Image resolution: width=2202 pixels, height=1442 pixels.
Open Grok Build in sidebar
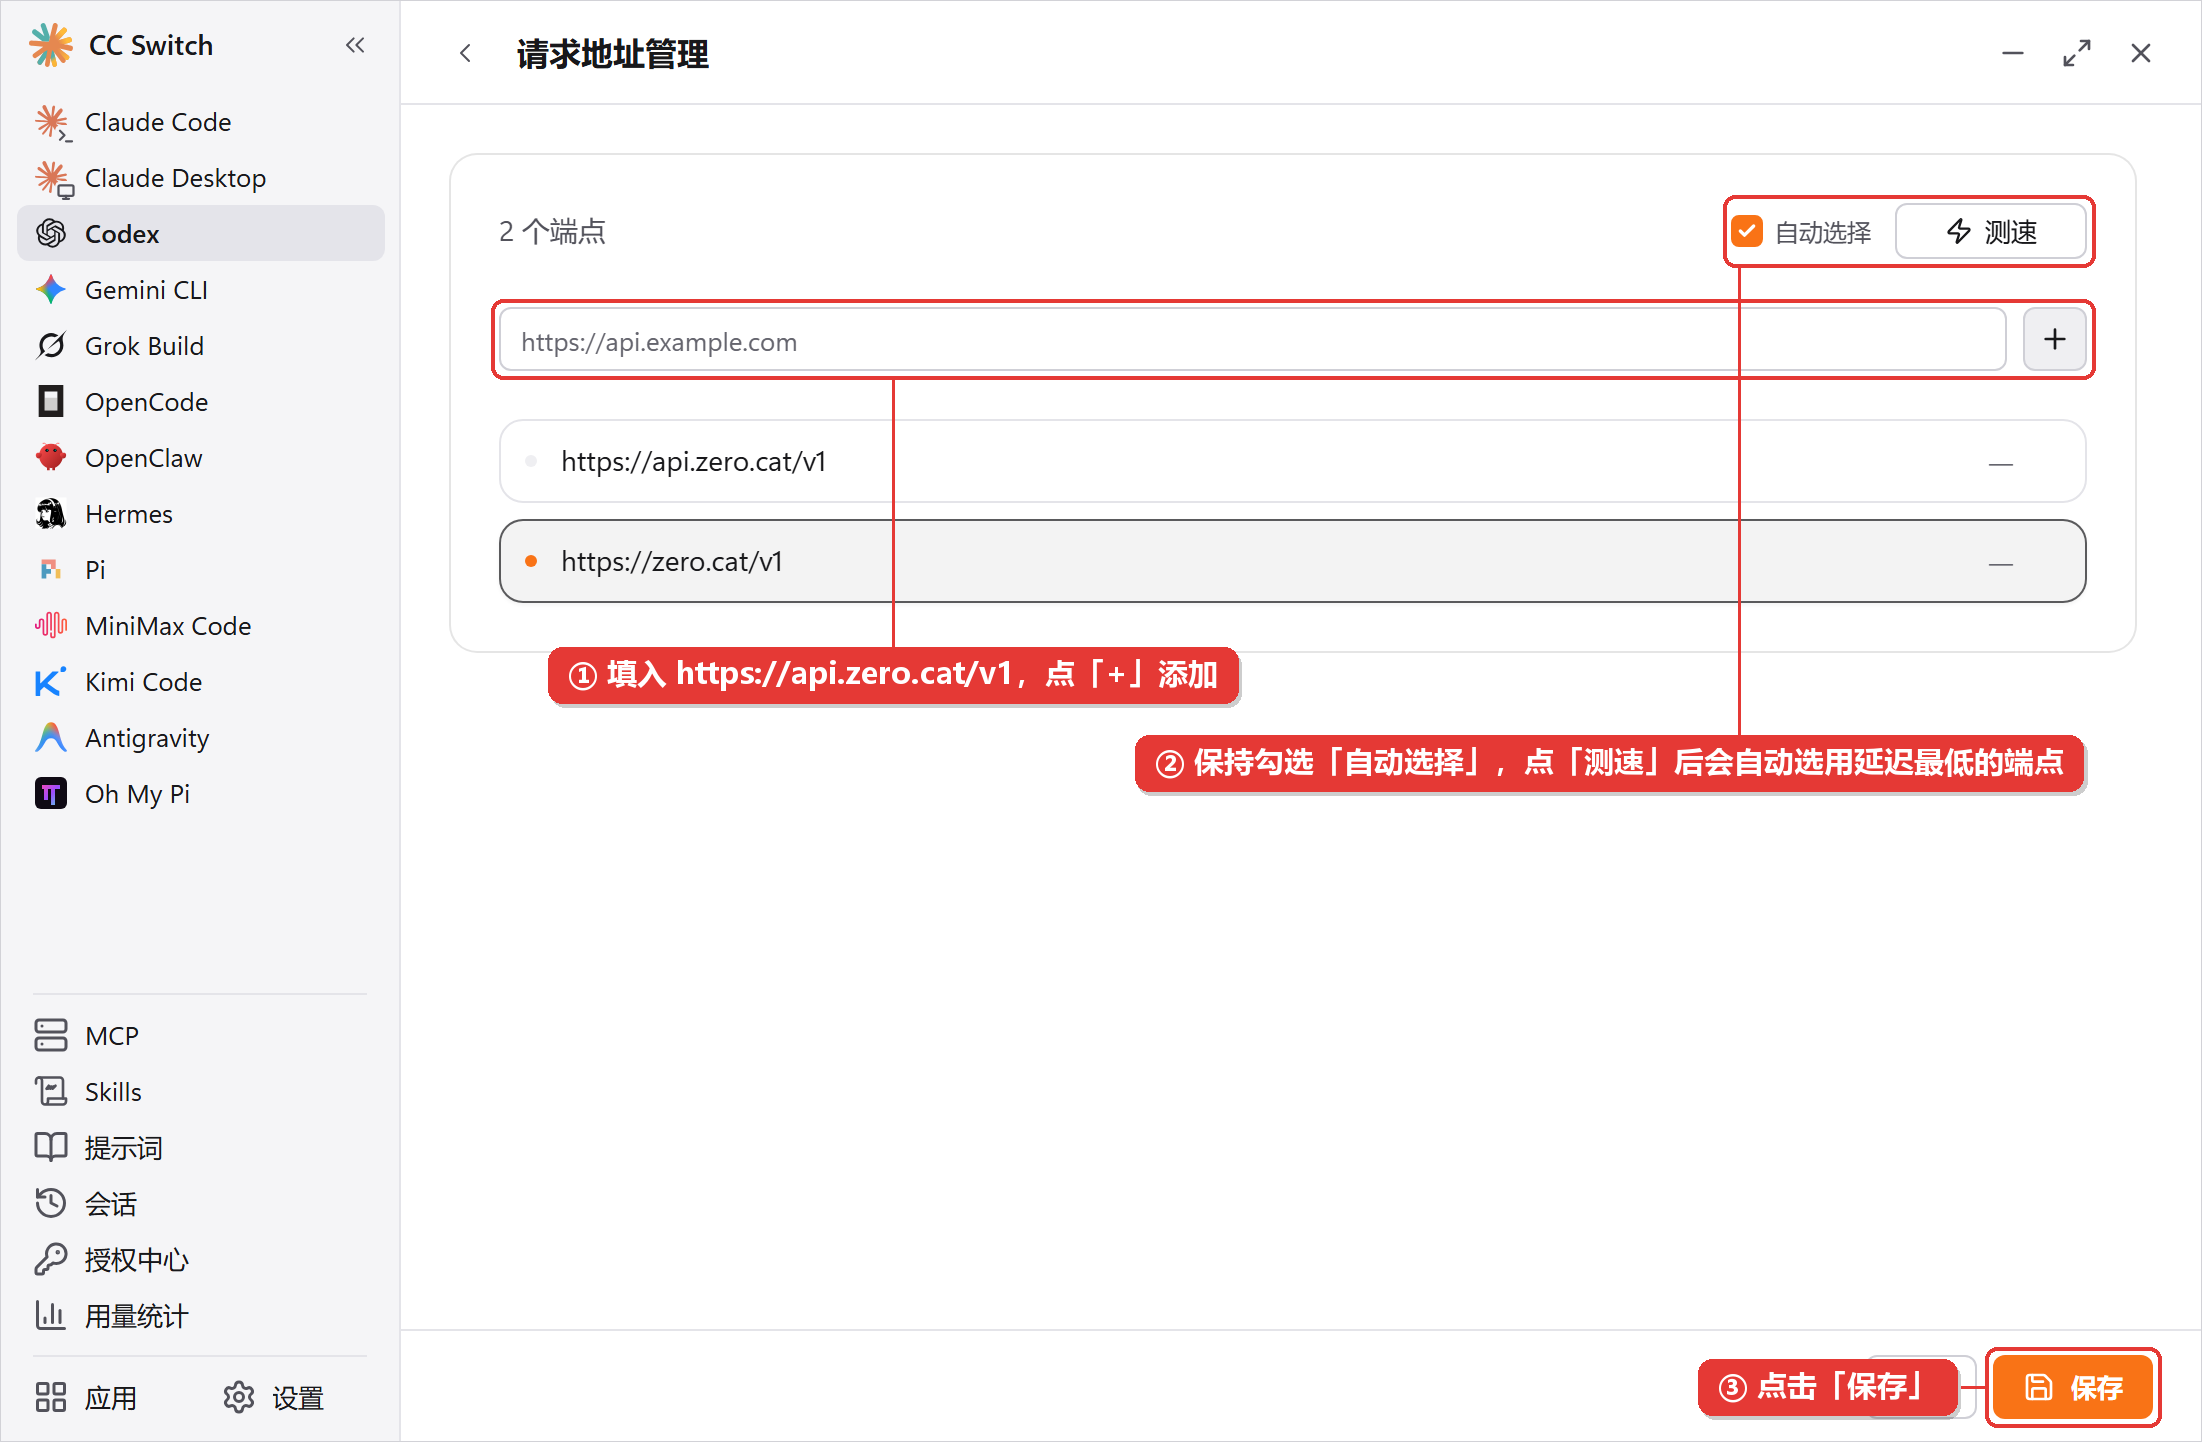pyautogui.click(x=201, y=346)
